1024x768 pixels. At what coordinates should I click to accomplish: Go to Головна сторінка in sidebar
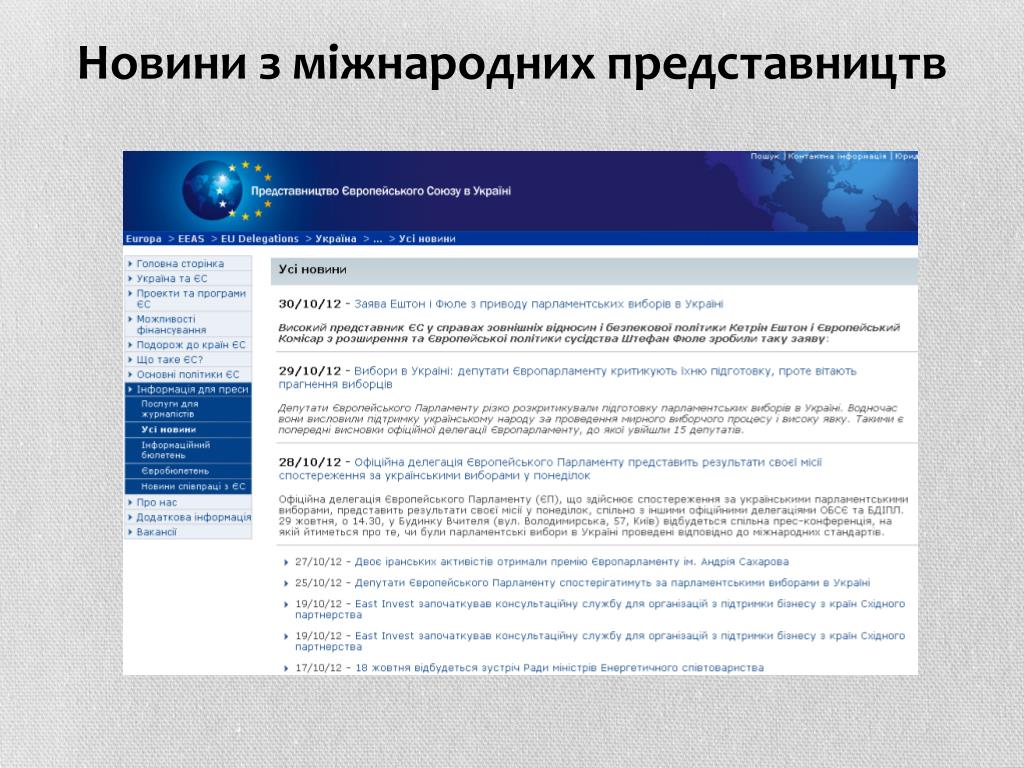click(180, 264)
